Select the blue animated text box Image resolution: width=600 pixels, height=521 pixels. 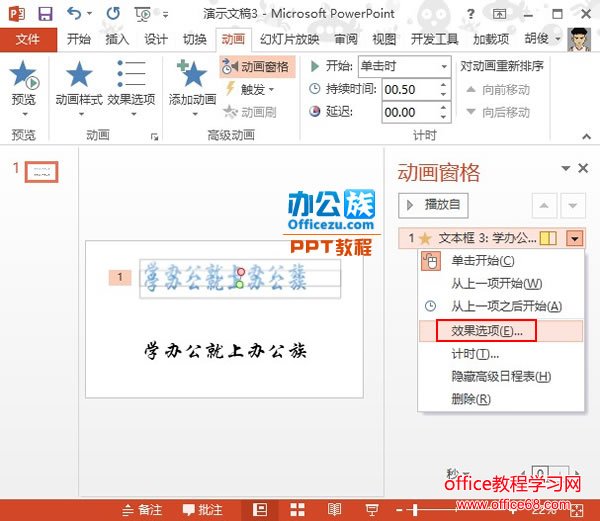[240, 278]
